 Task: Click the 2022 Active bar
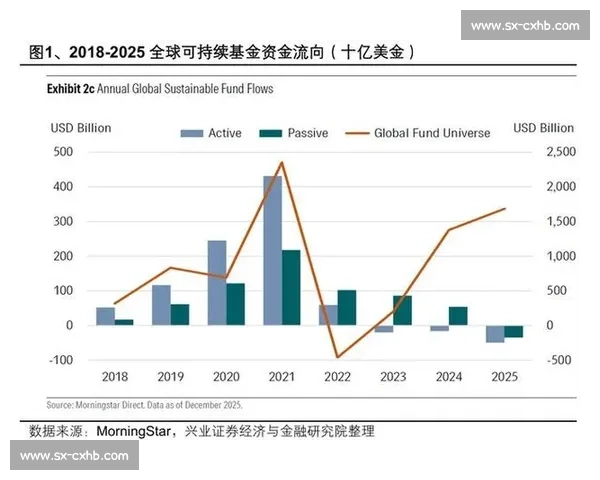point(328,315)
